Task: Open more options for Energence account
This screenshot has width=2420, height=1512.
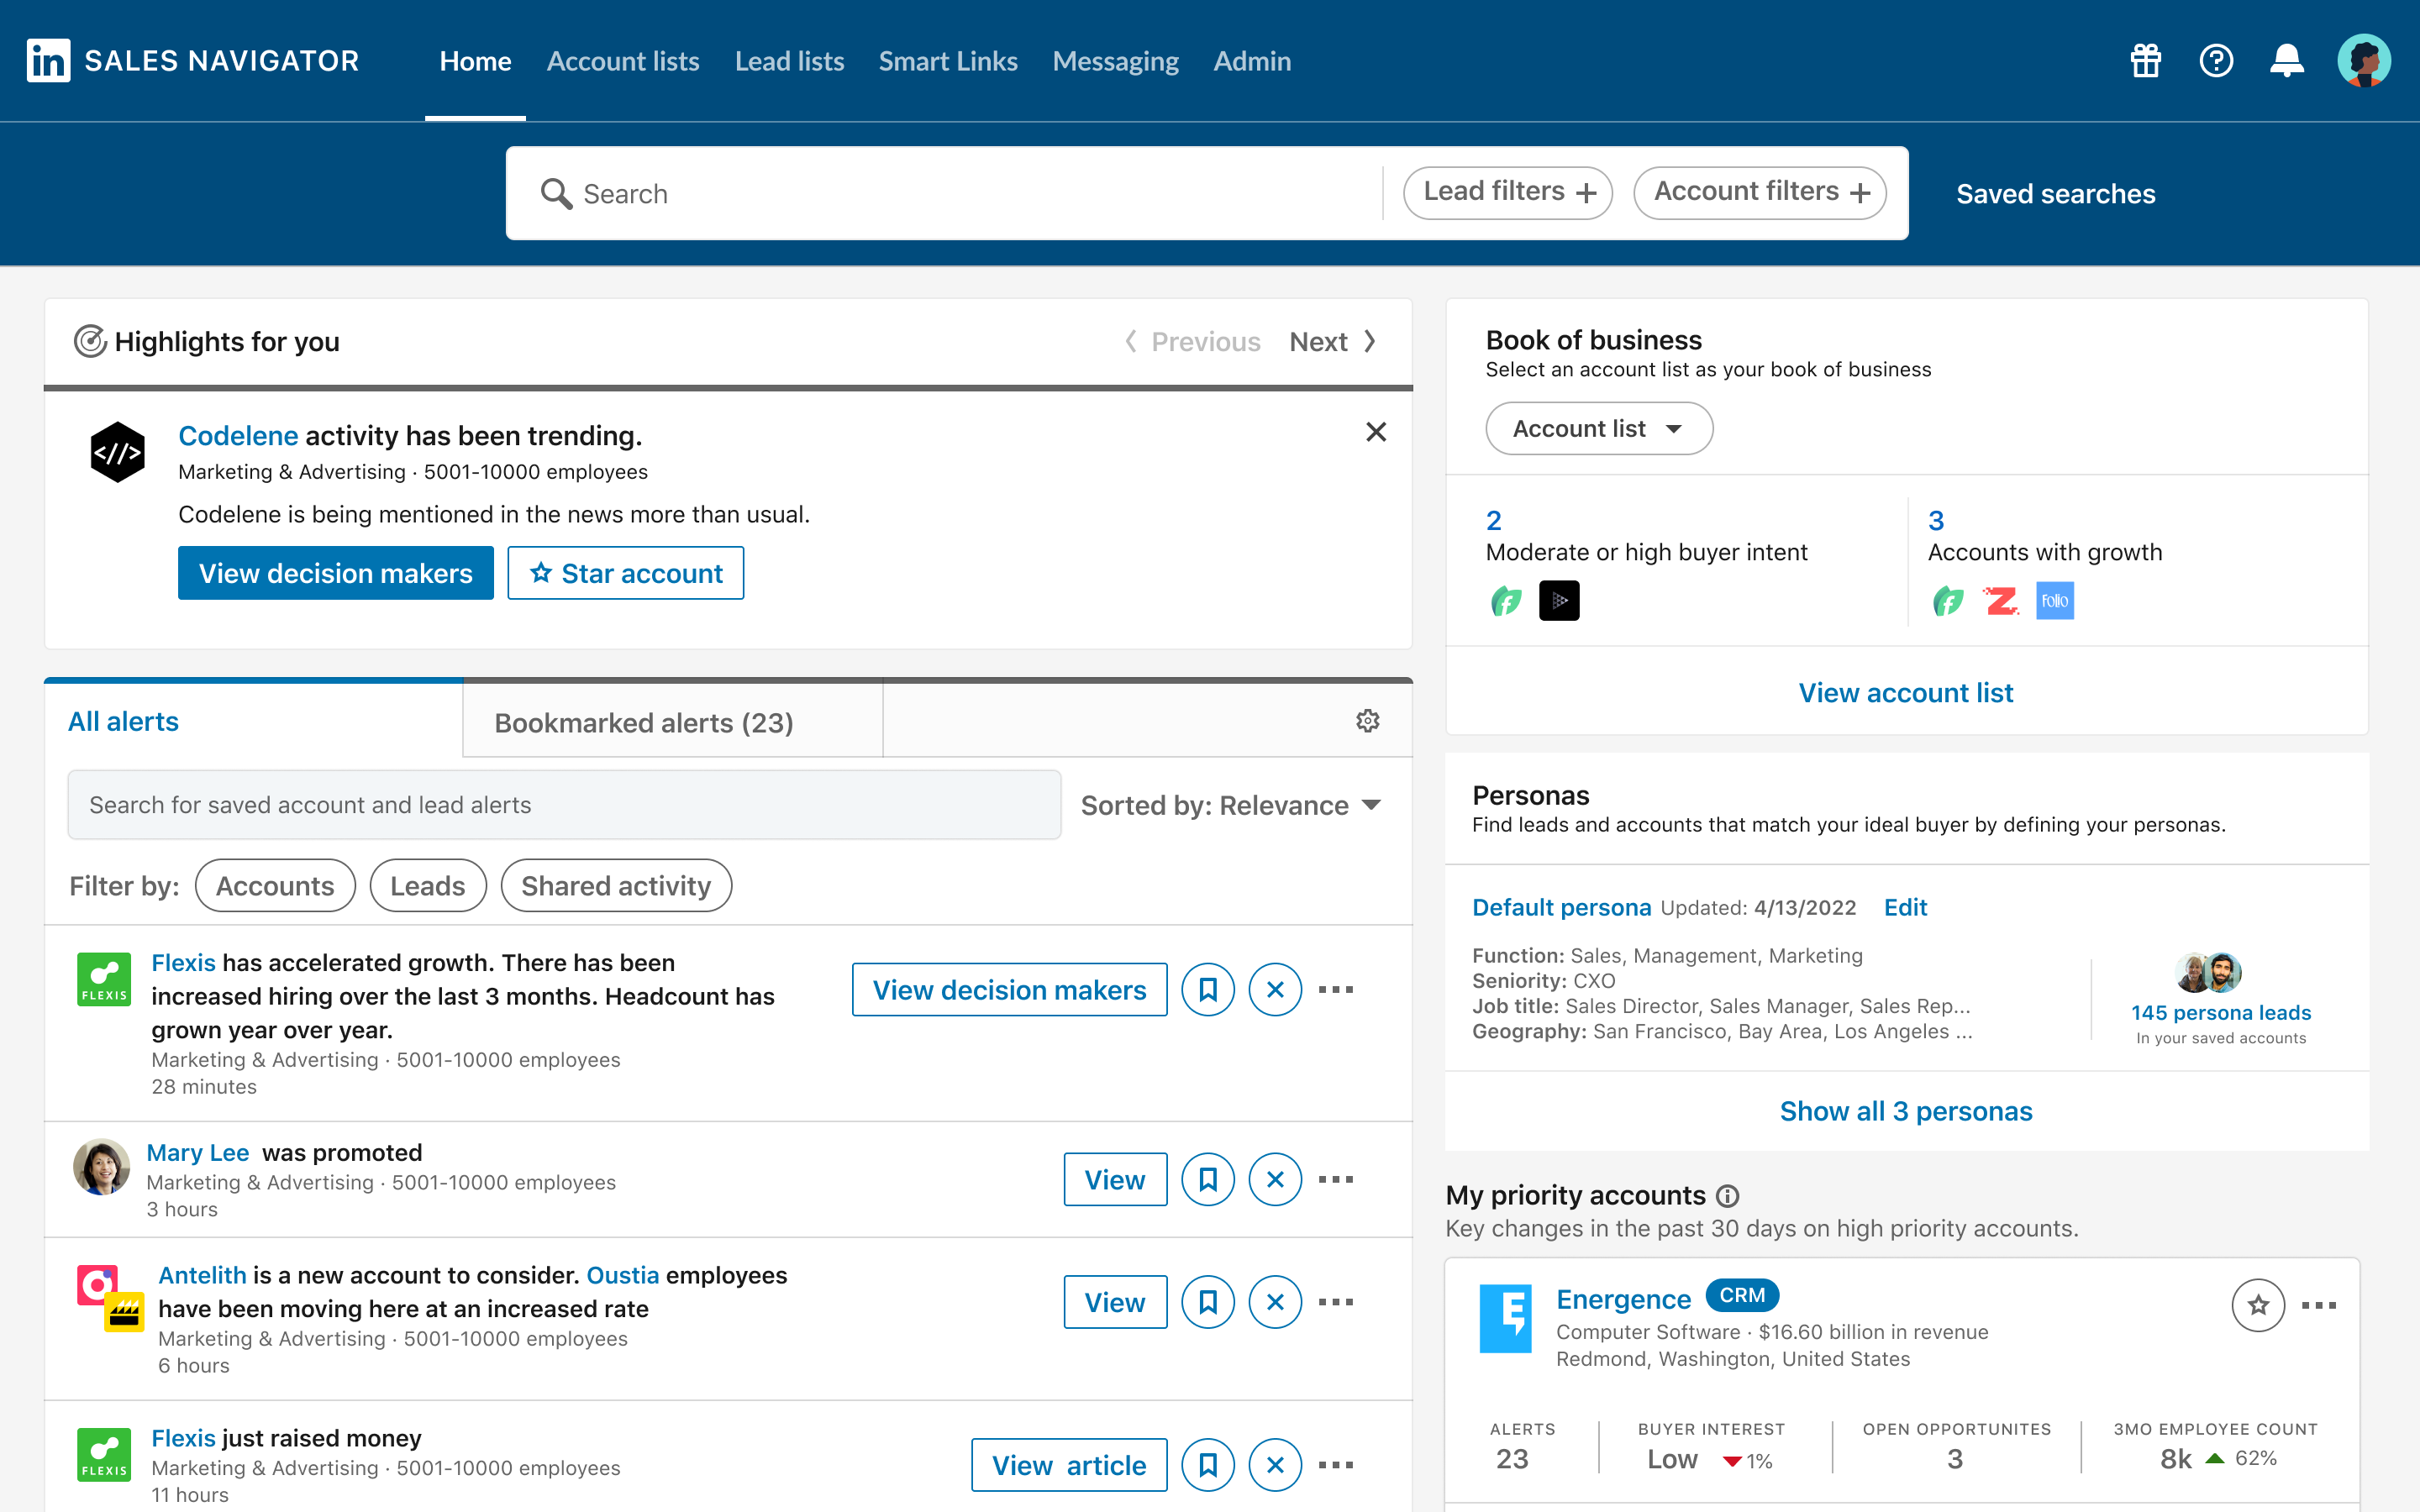Action: tap(2319, 1305)
